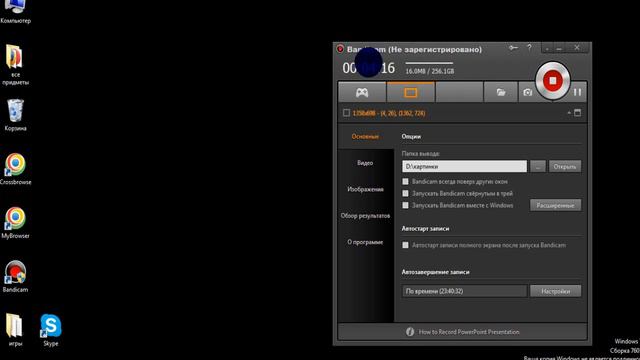Select the game recording mode gamepad icon
Image resolution: width=640 pixels, height=360 pixels.
pyautogui.click(x=362, y=93)
